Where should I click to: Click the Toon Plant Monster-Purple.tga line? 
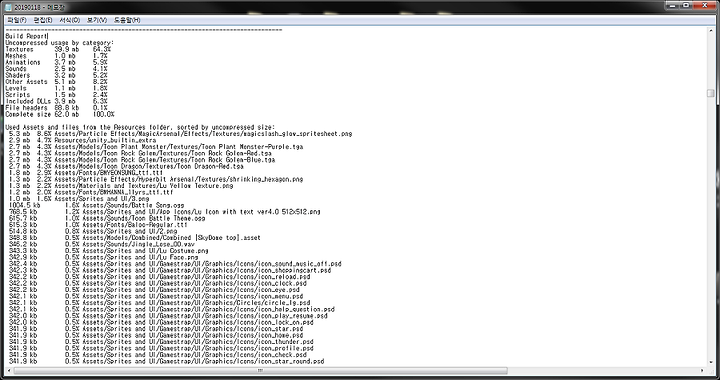coord(156,147)
